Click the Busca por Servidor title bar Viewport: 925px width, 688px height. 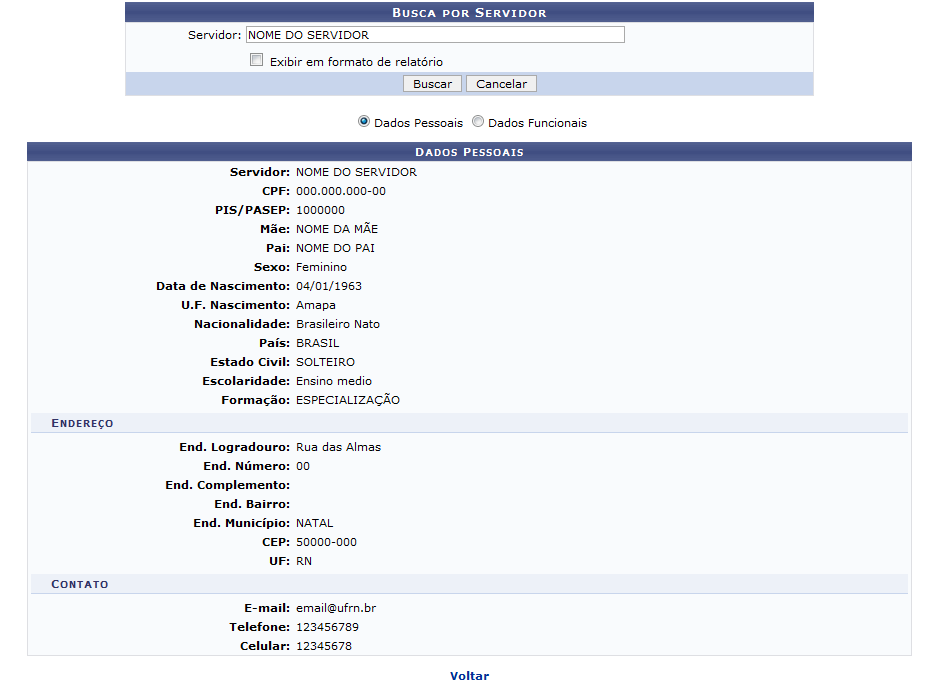click(x=469, y=12)
